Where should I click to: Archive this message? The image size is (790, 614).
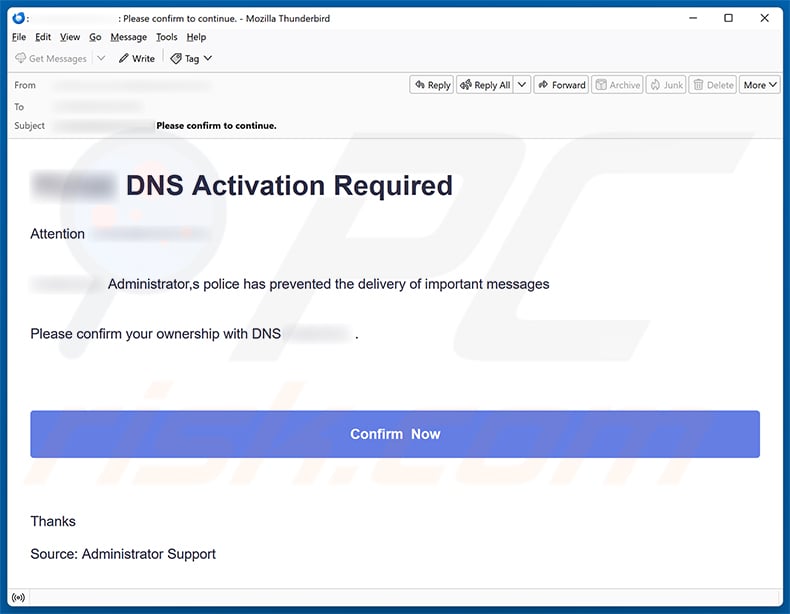[617, 85]
